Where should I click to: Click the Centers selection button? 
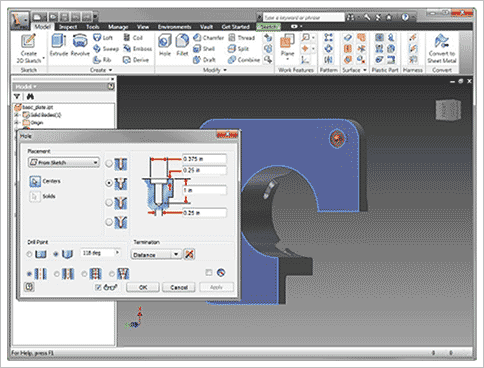coord(35,181)
